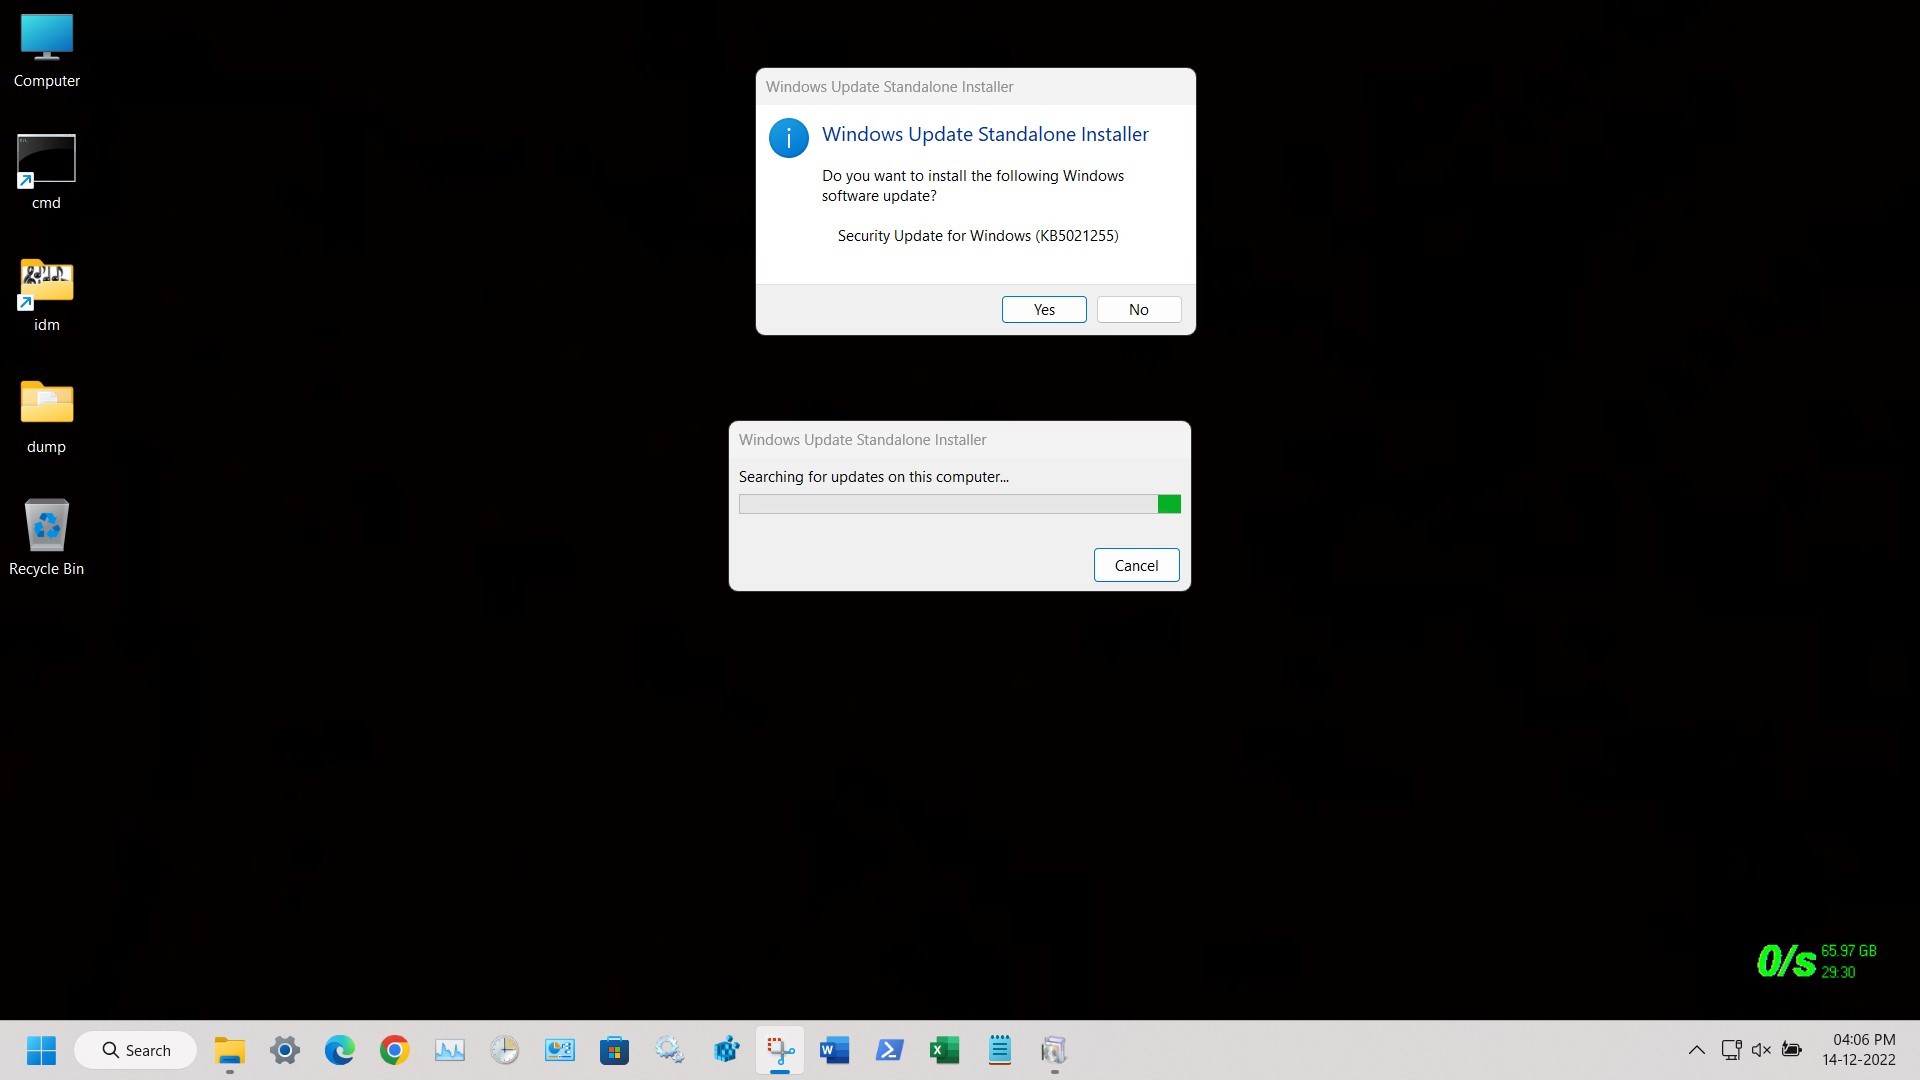Open the performance graph monitor taskbar icon
The width and height of the screenshot is (1920, 1080).
pyautogui.click(x=450, y=1050)
